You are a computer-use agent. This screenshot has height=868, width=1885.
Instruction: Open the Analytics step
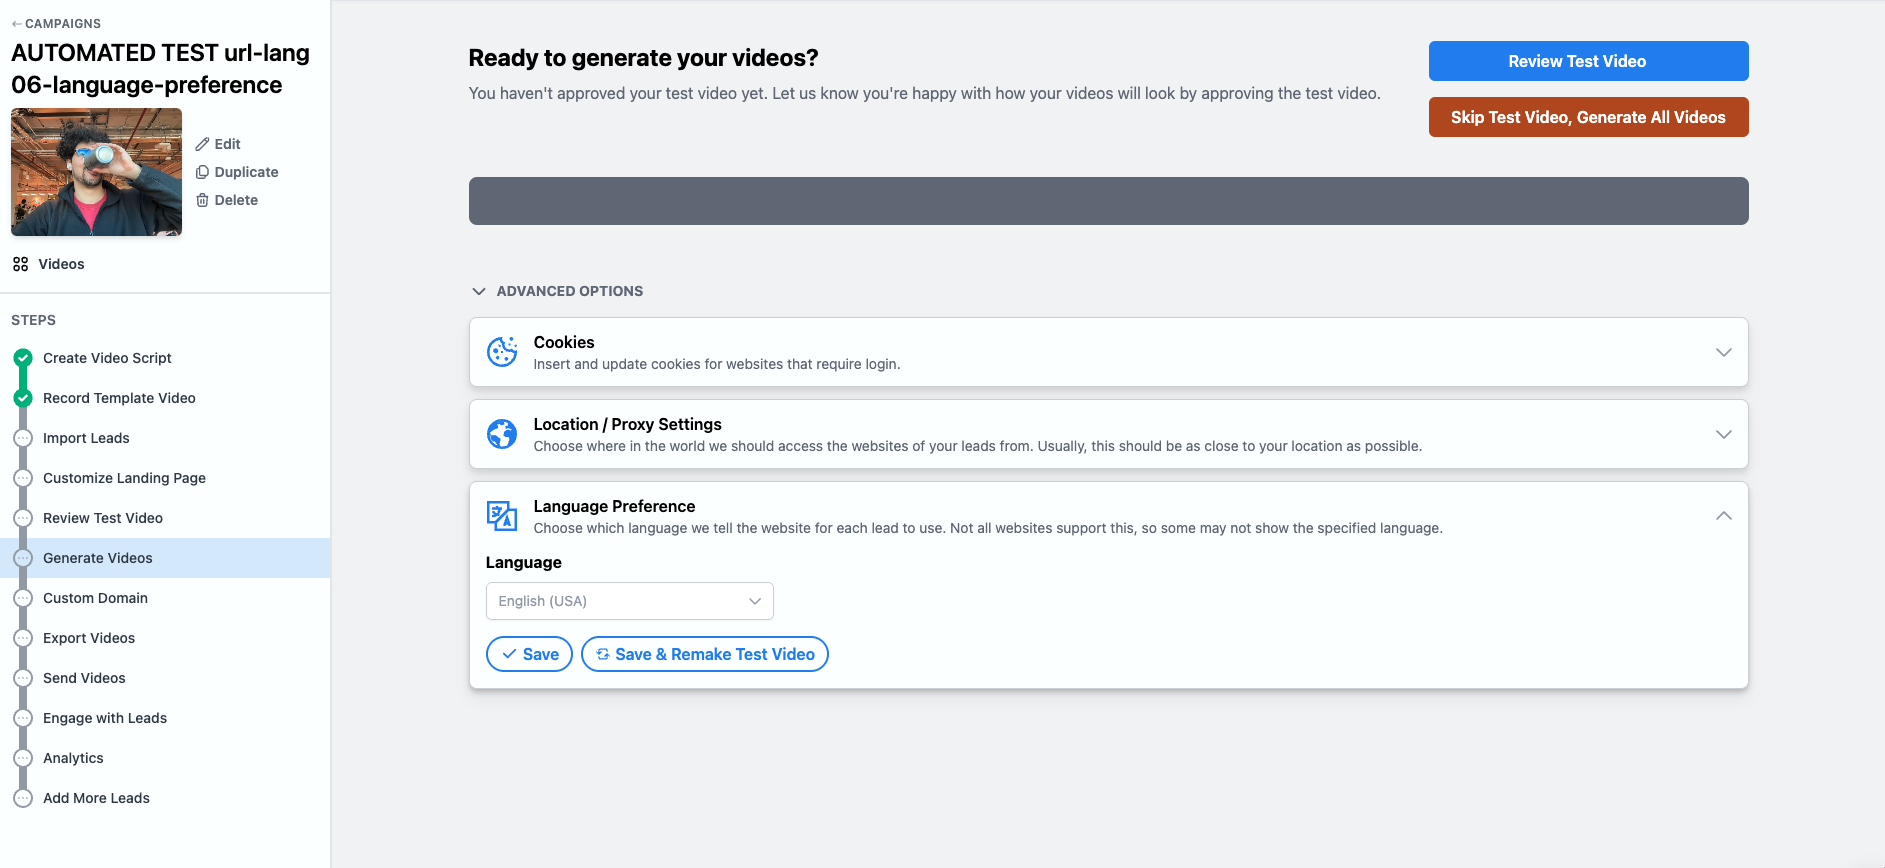click(x=73, y=758)
